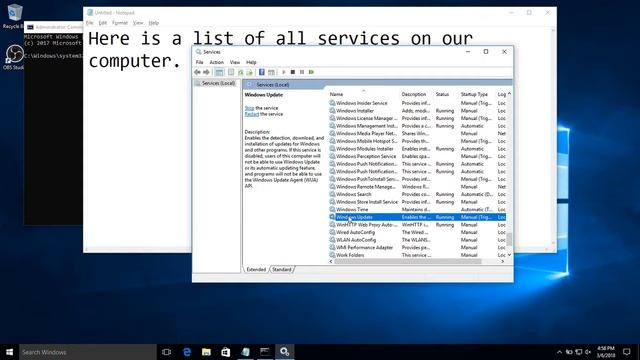
Task: Select the Windows Mobile Hotspot service
Action: (418, 141)
